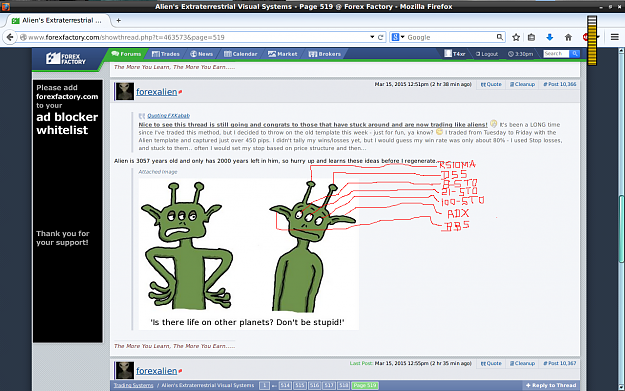
Task: Quote post 10,367
Action: click(x=491, y=363)
